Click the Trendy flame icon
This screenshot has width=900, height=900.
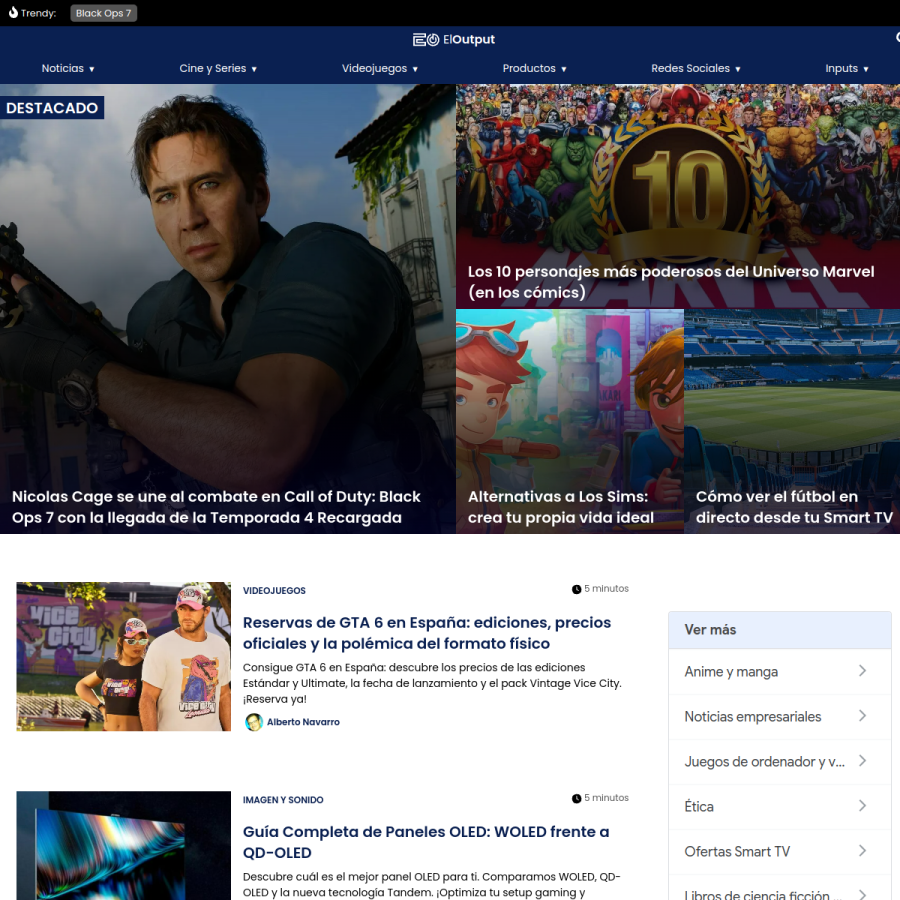pyautogui.click(x=13, y=13)
